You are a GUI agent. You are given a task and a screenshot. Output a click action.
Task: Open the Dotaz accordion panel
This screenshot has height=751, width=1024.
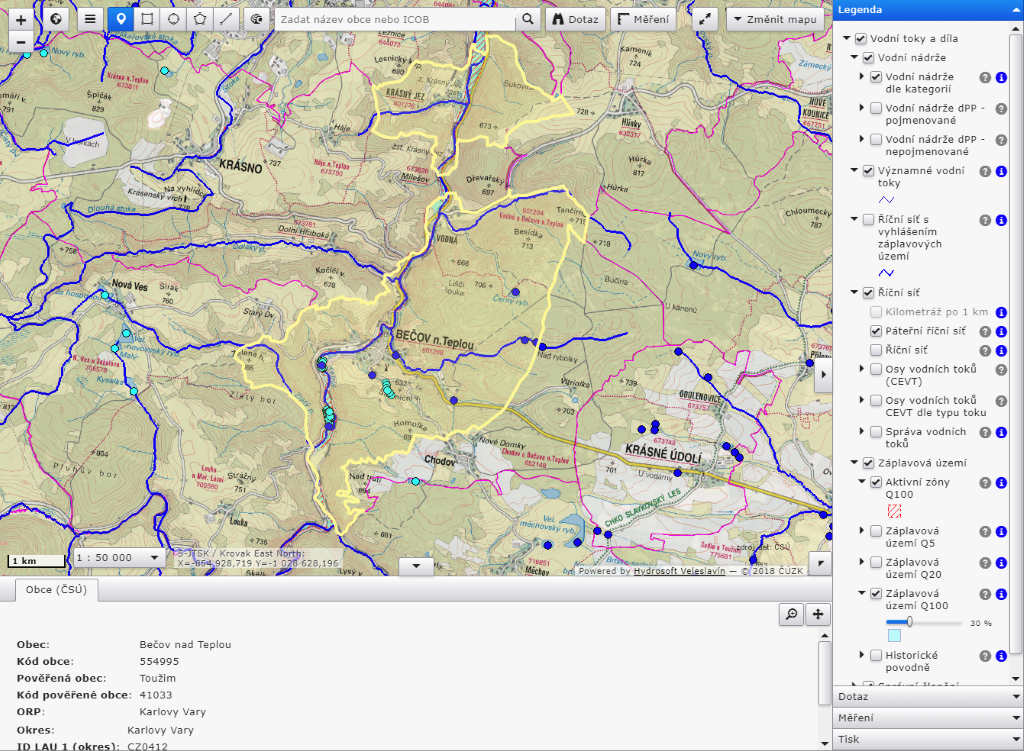(928, 697)
